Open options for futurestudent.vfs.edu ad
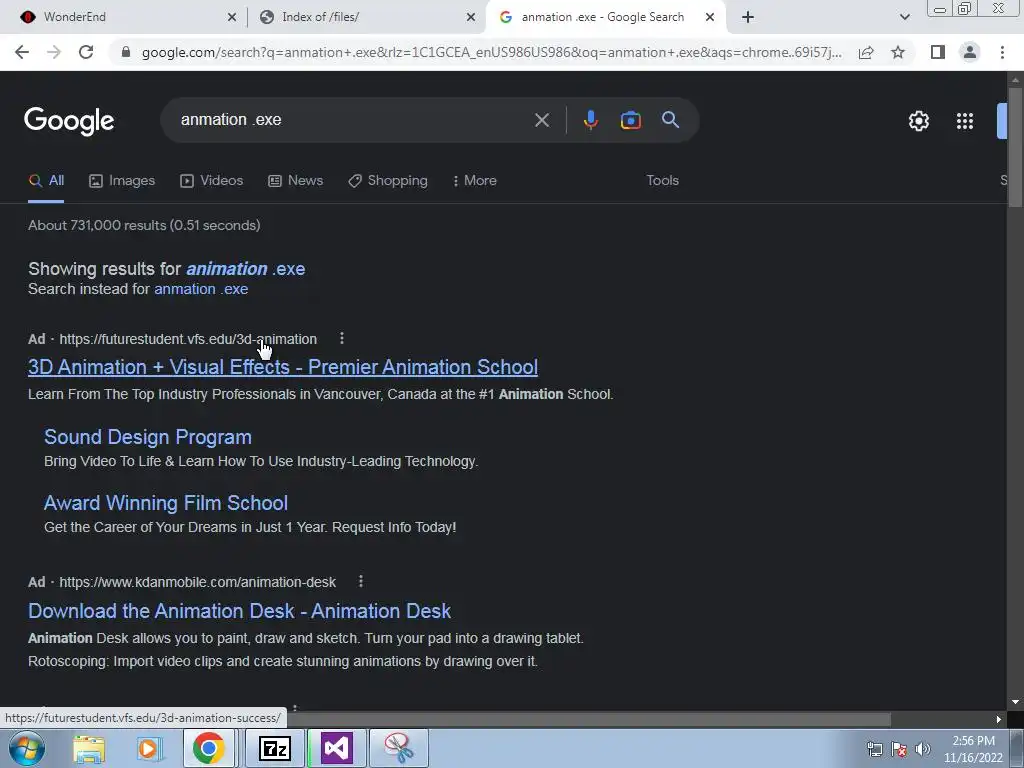1024x768 pixels. pyautogui.click(x=342, y=338)
